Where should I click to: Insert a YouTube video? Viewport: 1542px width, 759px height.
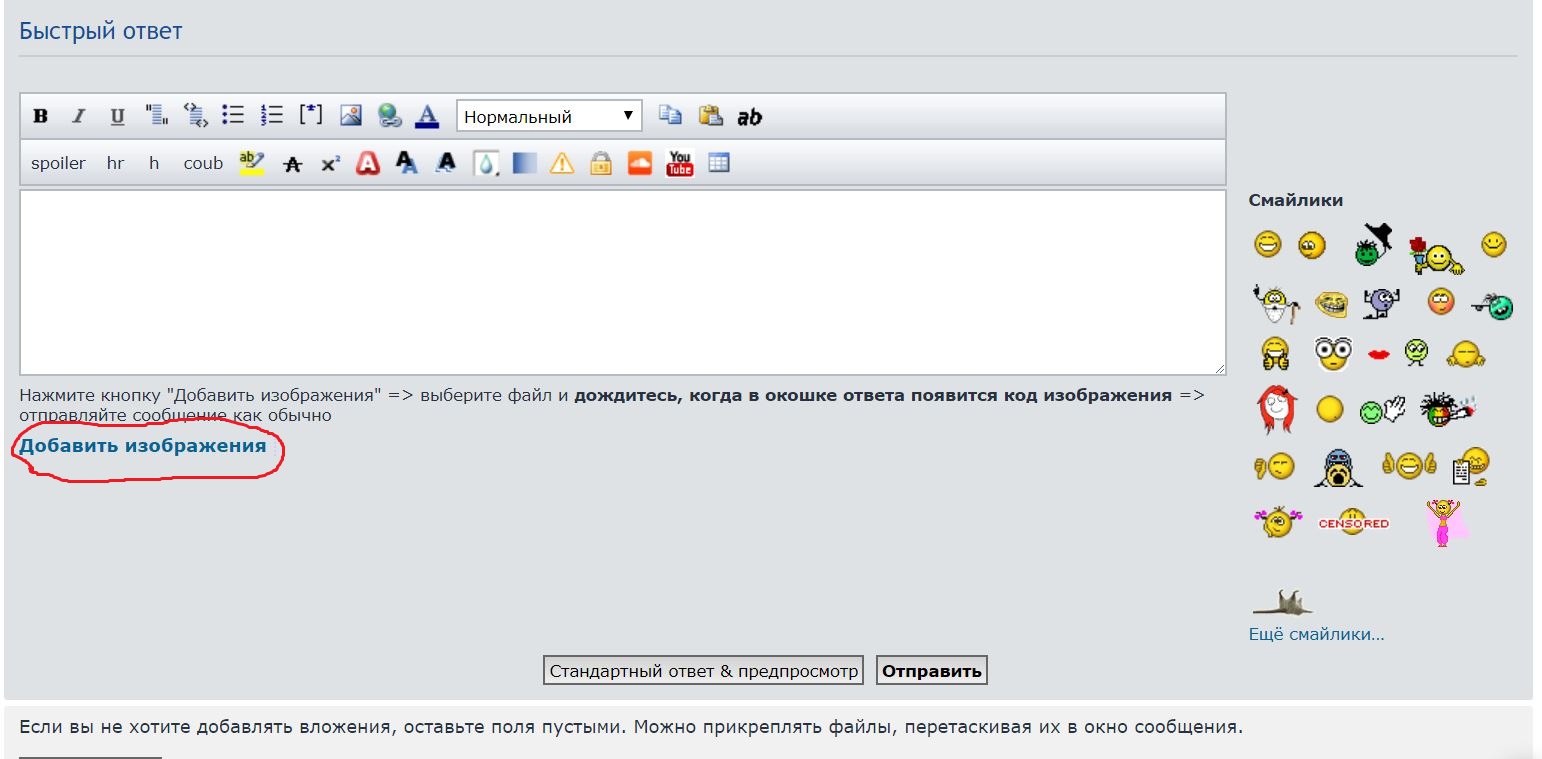click(x=680, y=163)
